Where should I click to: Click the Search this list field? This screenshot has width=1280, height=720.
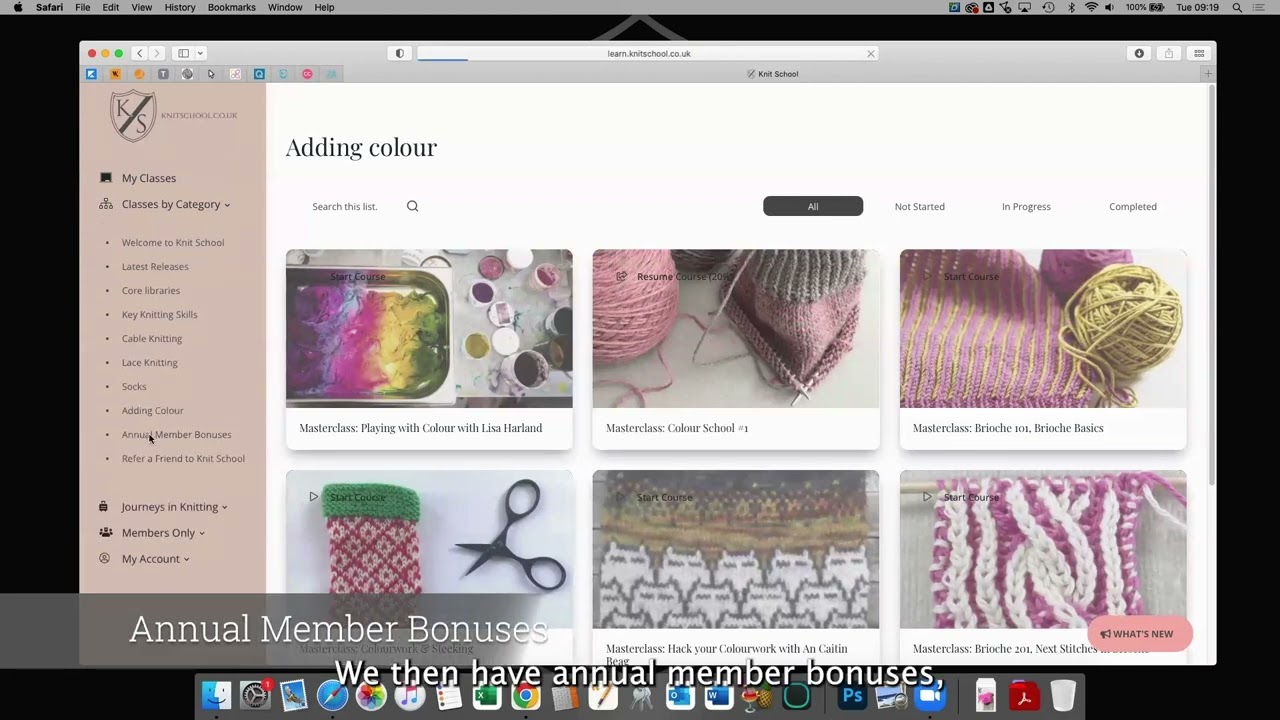pos(355,207)
